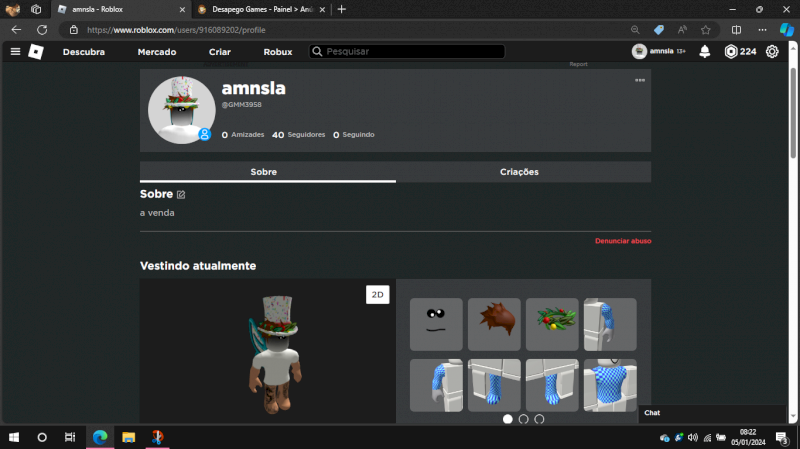Edit the Sobre description with pencil icon
This screenshot has width=800, height=449.
tap(181, 194)
